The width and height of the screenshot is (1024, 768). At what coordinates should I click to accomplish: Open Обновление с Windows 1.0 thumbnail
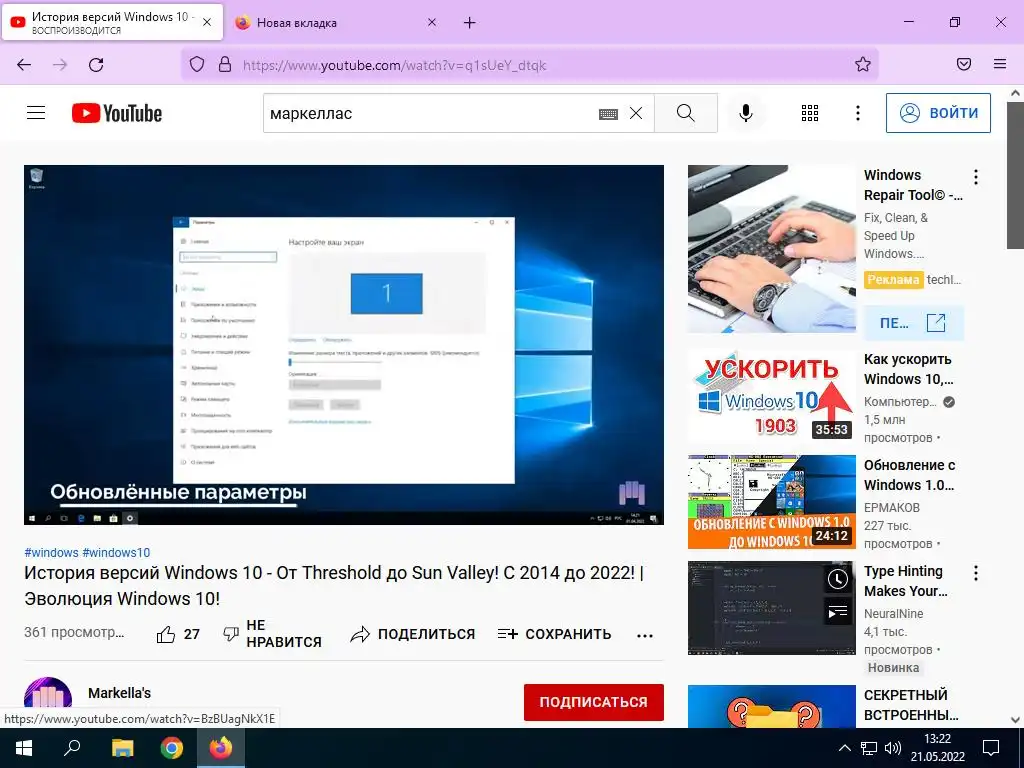tap(771, 502)
